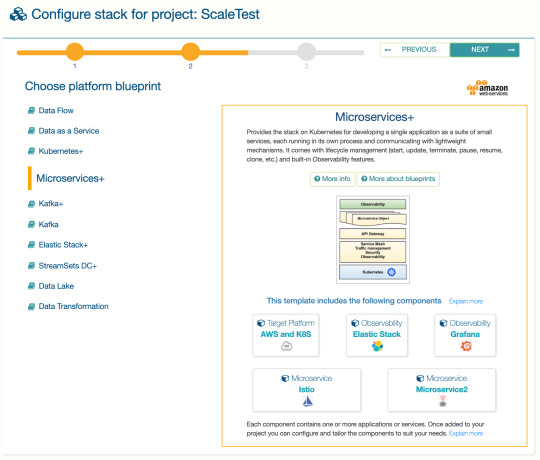Click the book icon beside Data as a Service
The image size is (540, 460).
click(31, 131)
